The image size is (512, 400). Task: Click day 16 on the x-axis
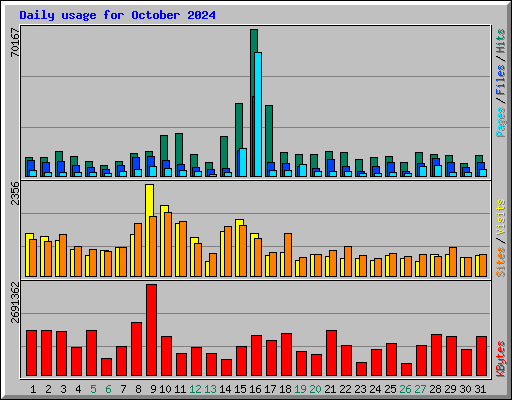point(255,389)
